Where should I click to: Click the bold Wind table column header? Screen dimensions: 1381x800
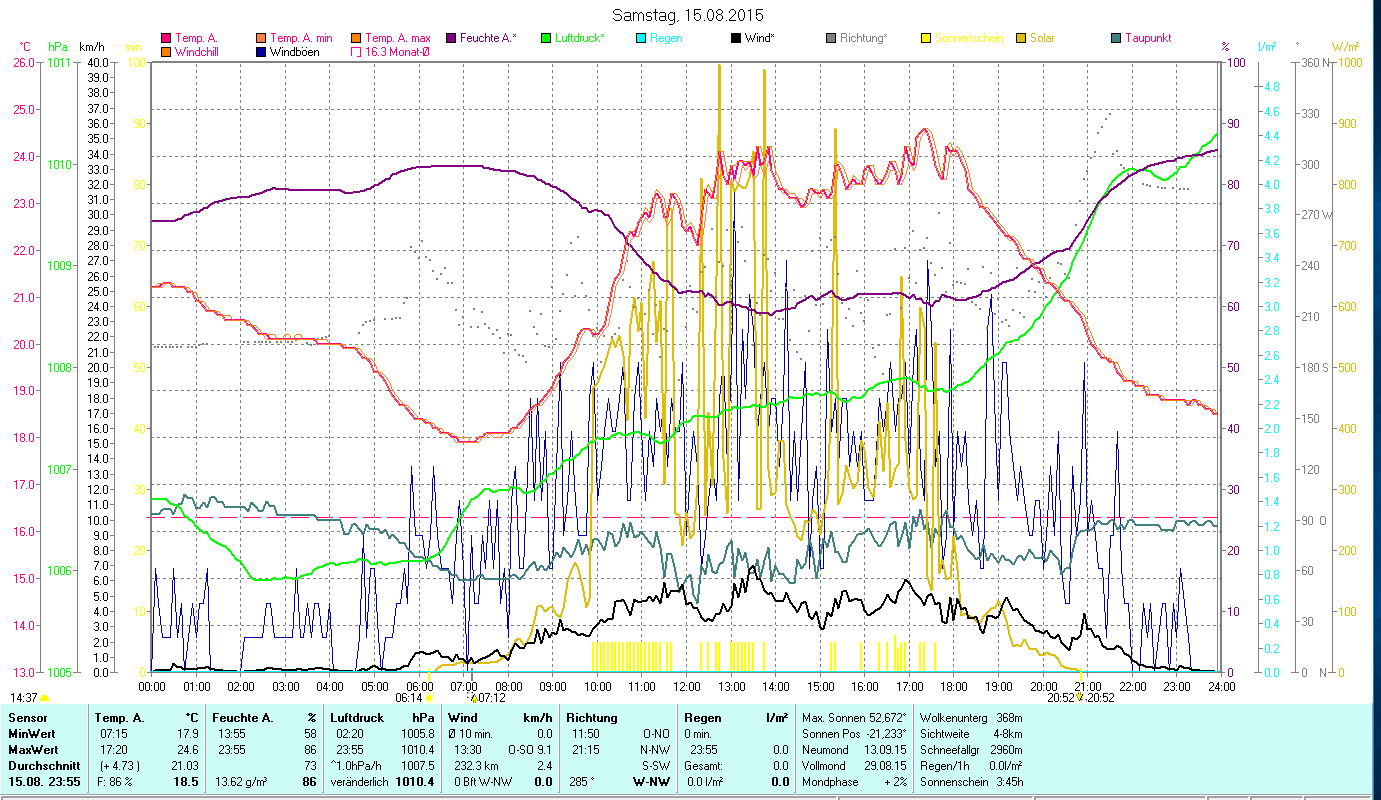coord(464,718)
